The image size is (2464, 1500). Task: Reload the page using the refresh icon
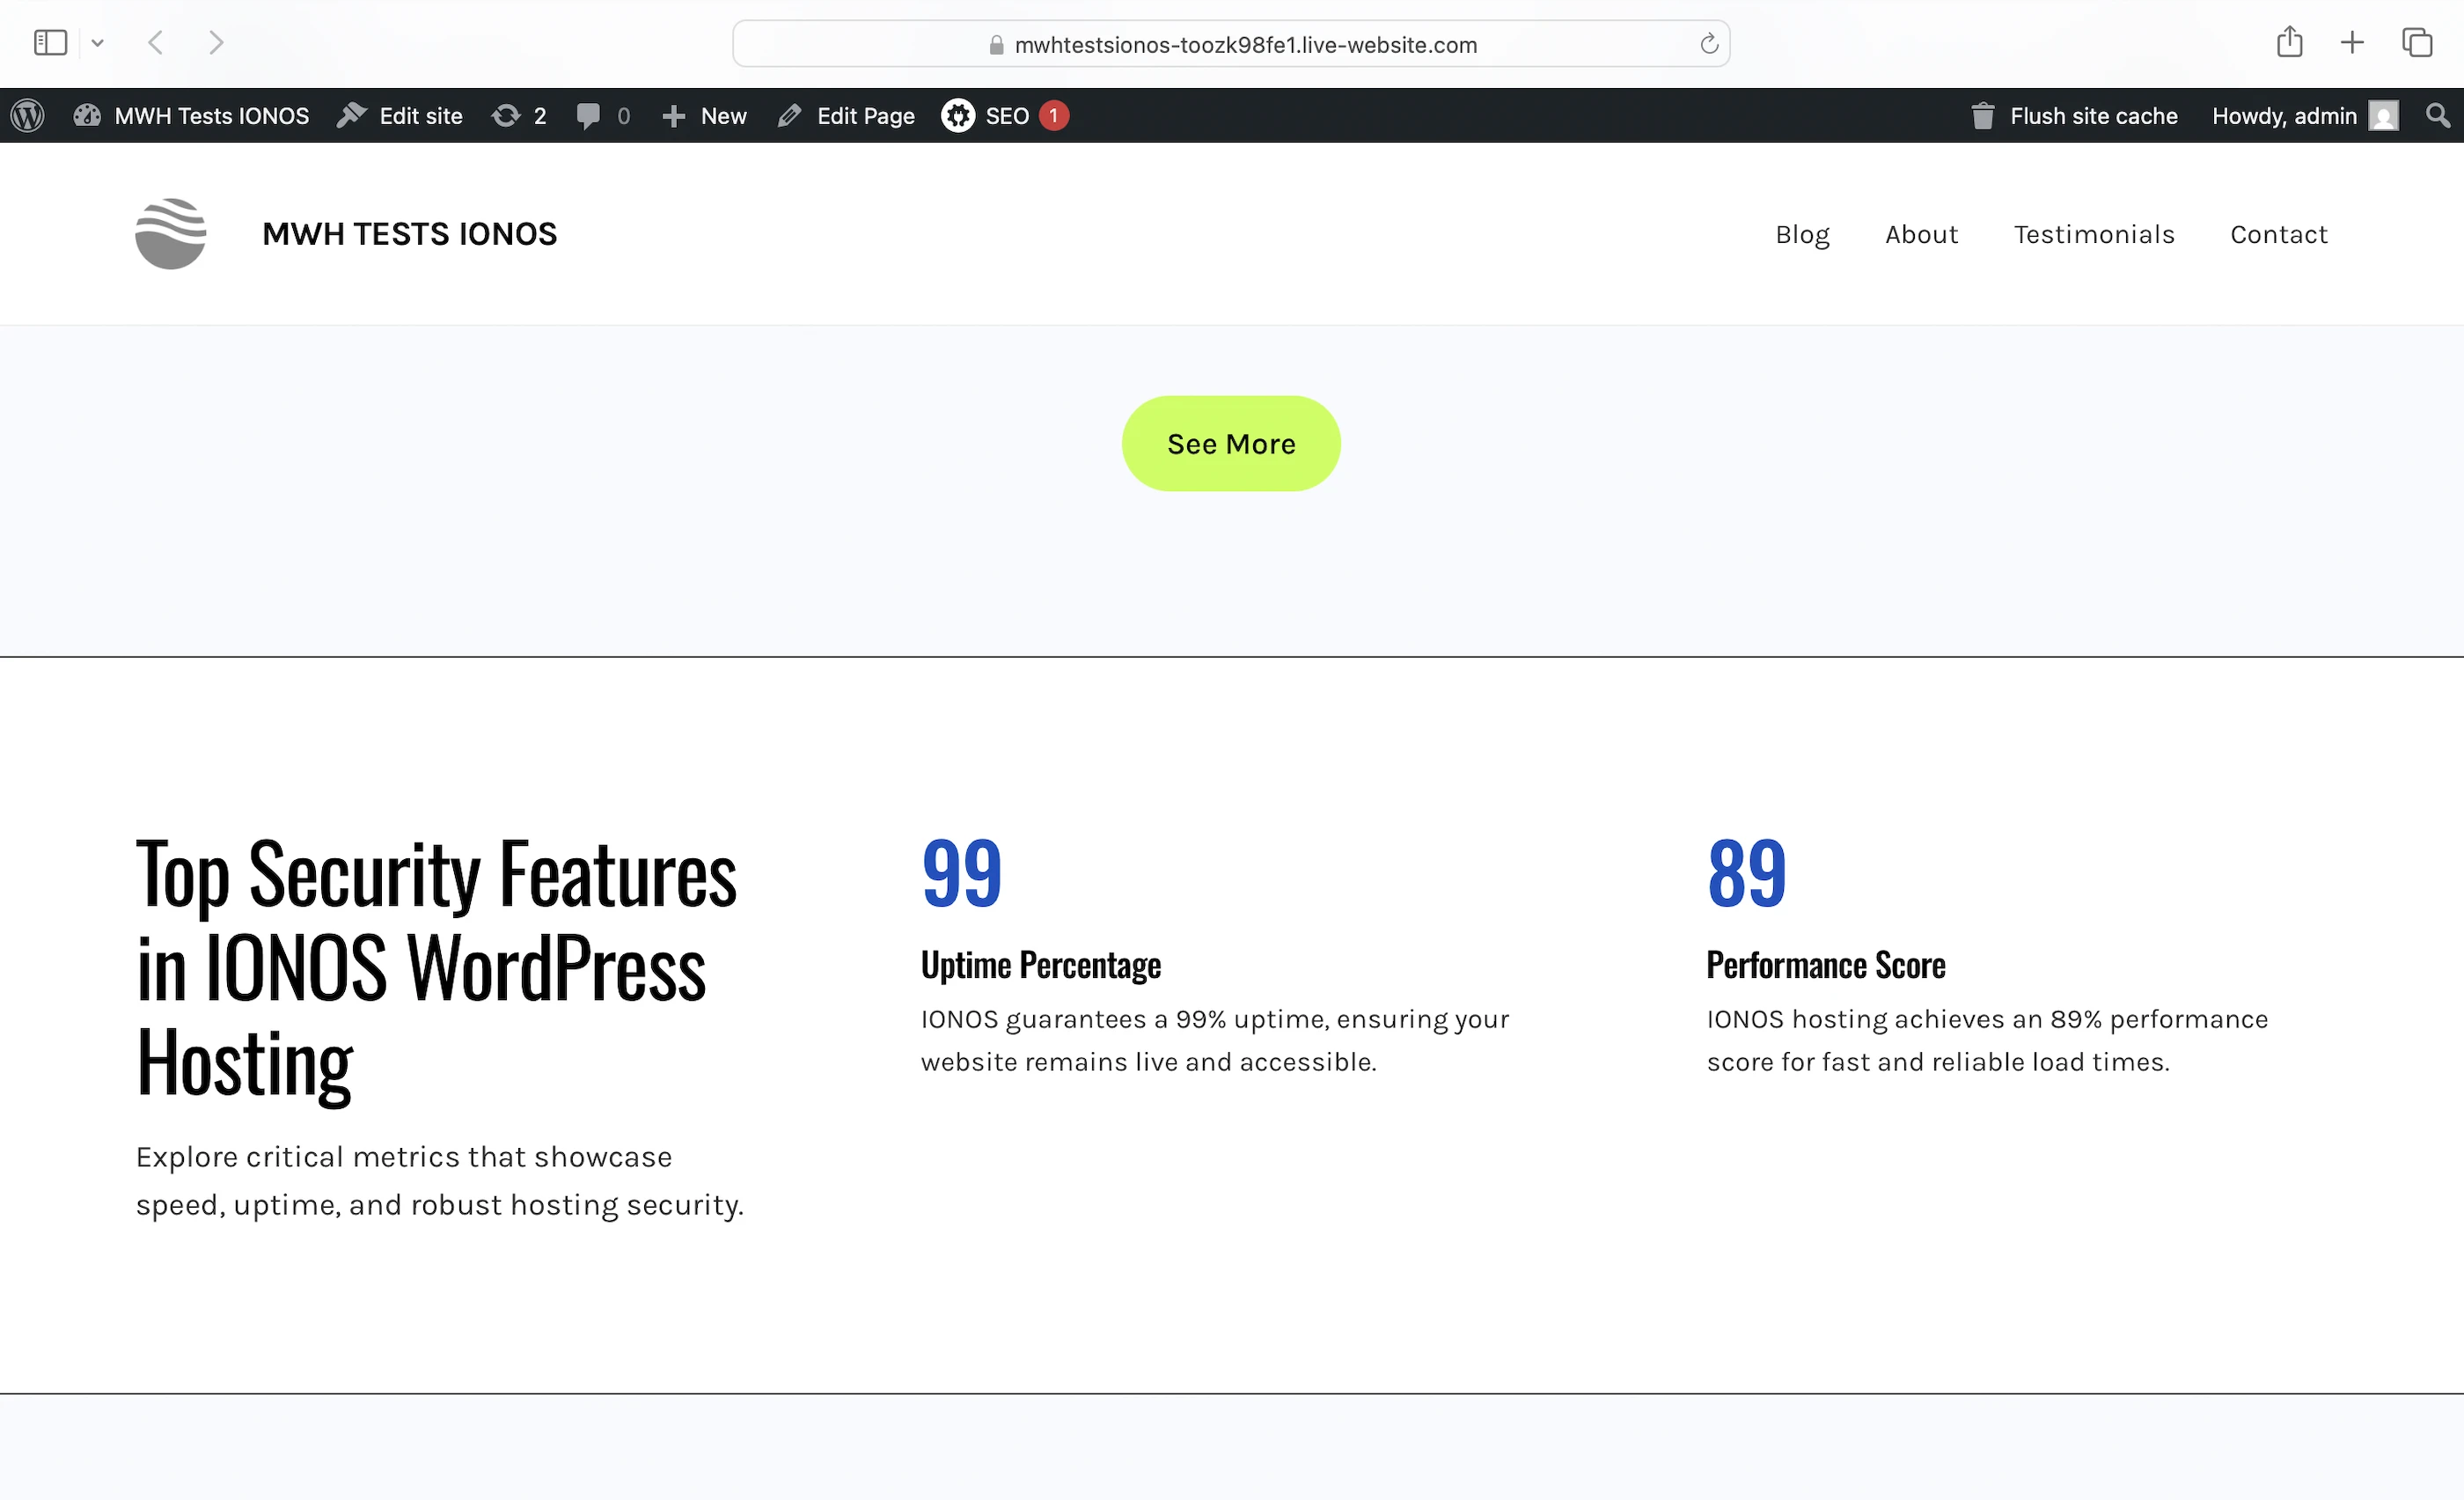pos(1708,44)
